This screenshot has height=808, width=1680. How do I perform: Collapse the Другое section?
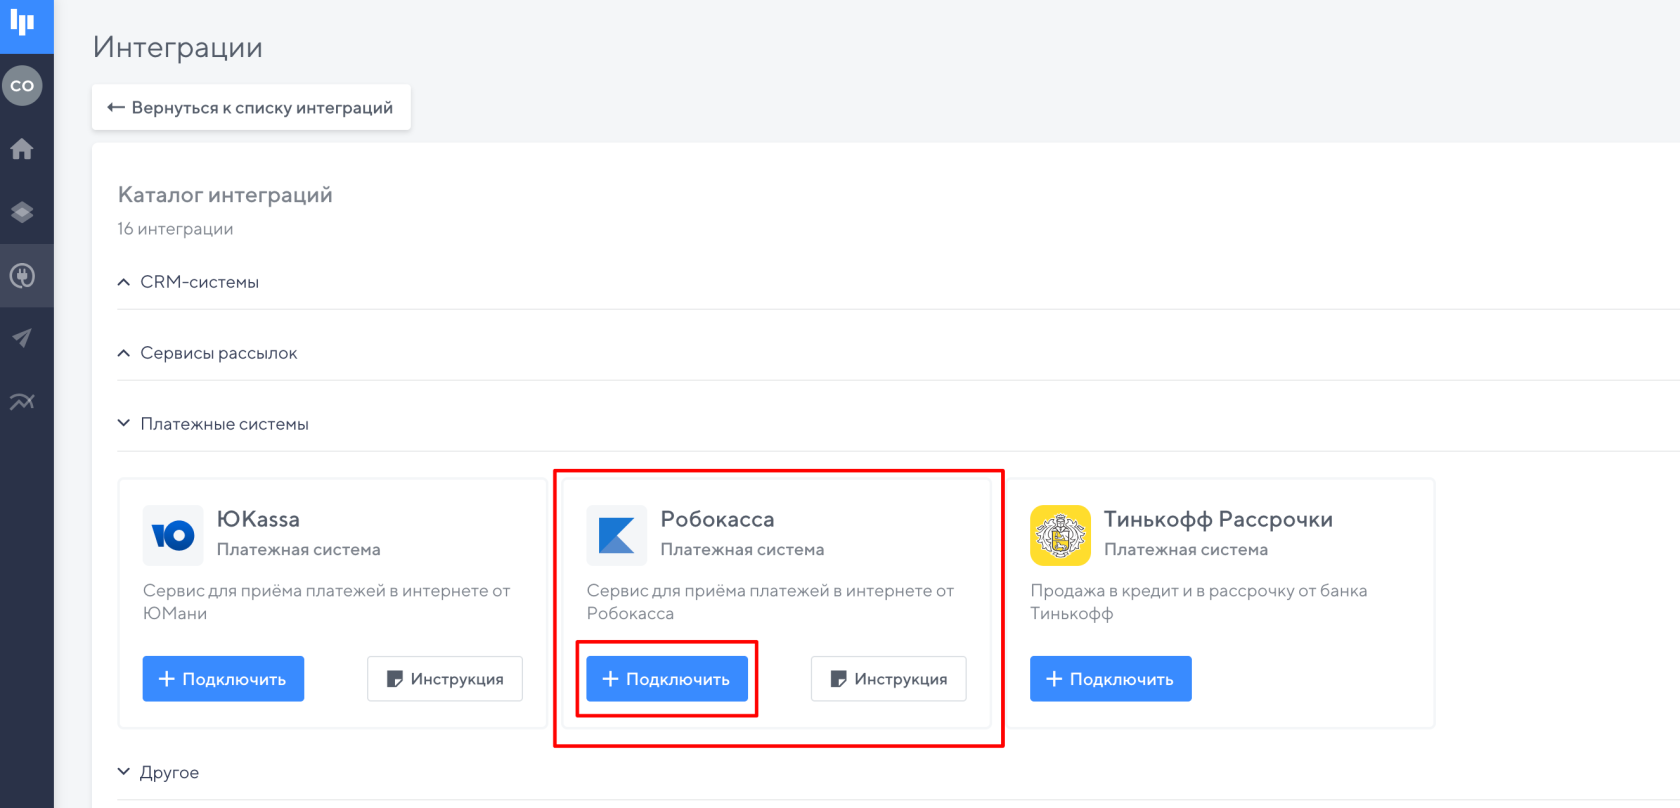pos(169,772)
